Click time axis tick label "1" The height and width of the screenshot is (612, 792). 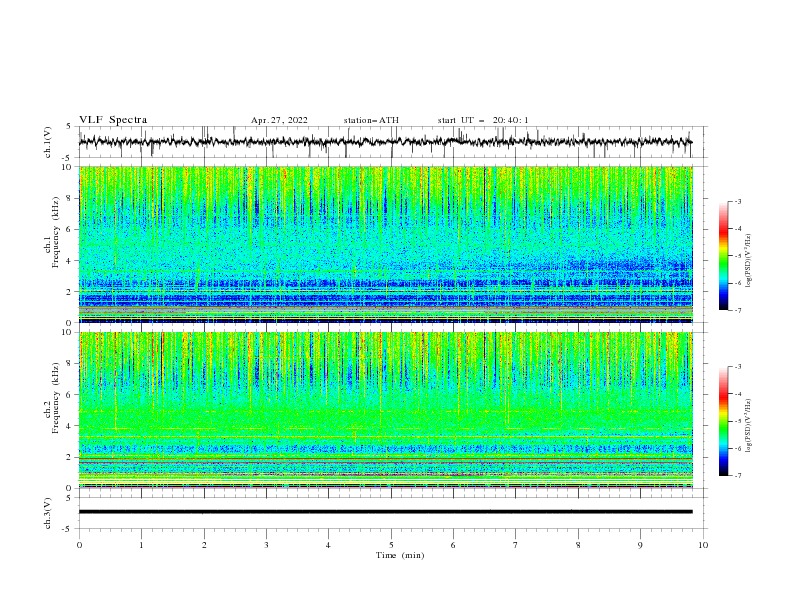click(141, 545)
